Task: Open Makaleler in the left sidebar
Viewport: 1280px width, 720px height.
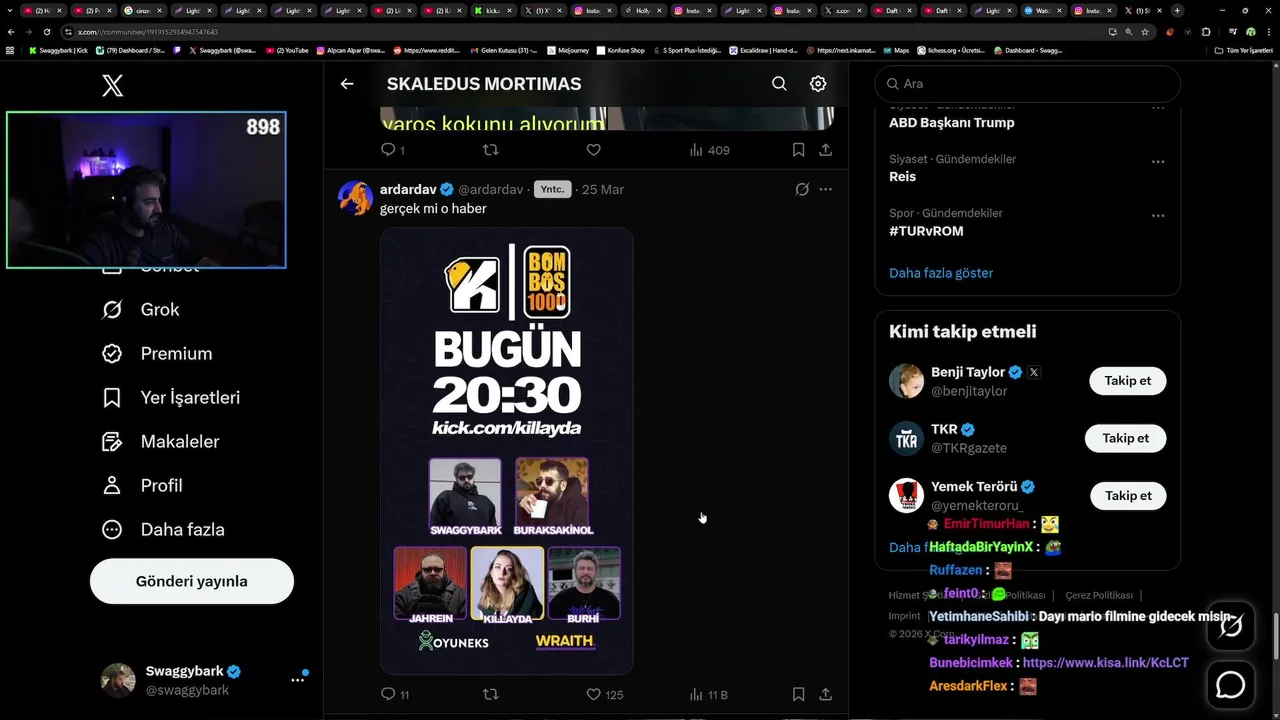Action: 160,441
